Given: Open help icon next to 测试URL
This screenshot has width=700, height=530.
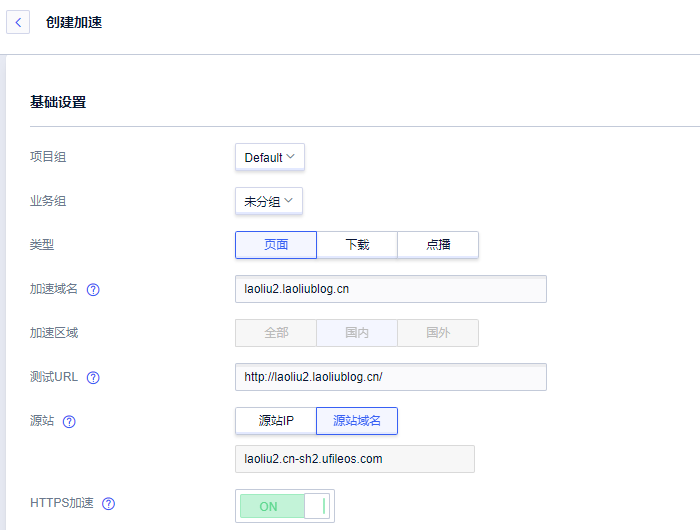Looking at the screenshot, I should (x=93, y=378).
